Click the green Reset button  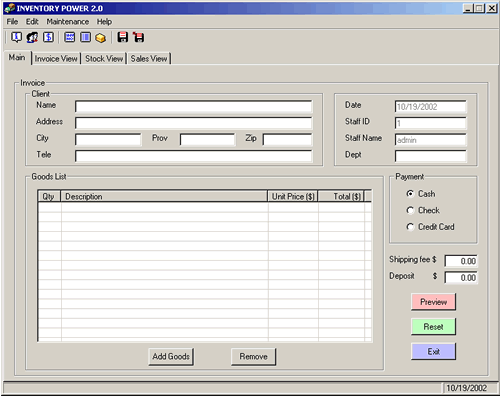tap(433, 327)
